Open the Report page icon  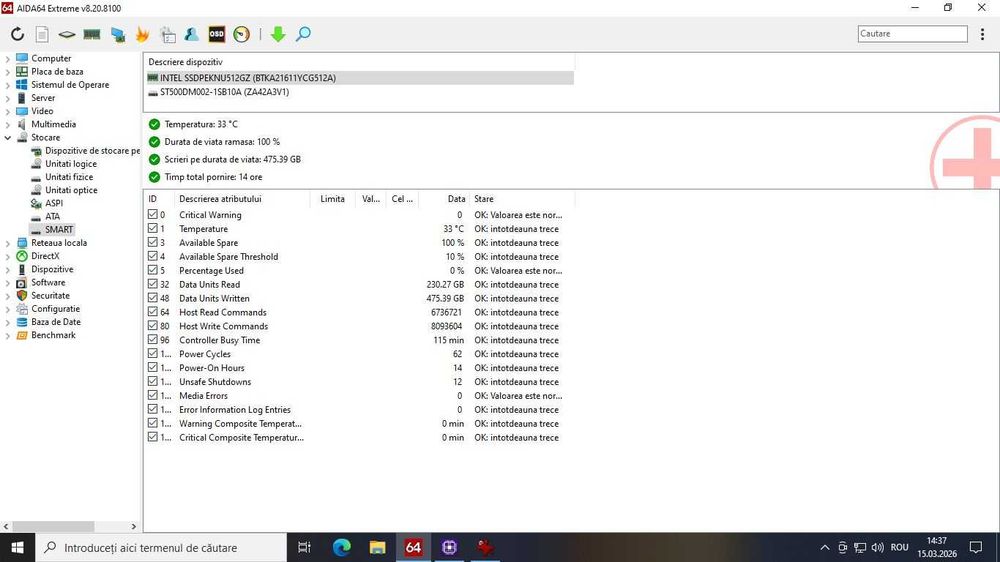pos(42,34)
